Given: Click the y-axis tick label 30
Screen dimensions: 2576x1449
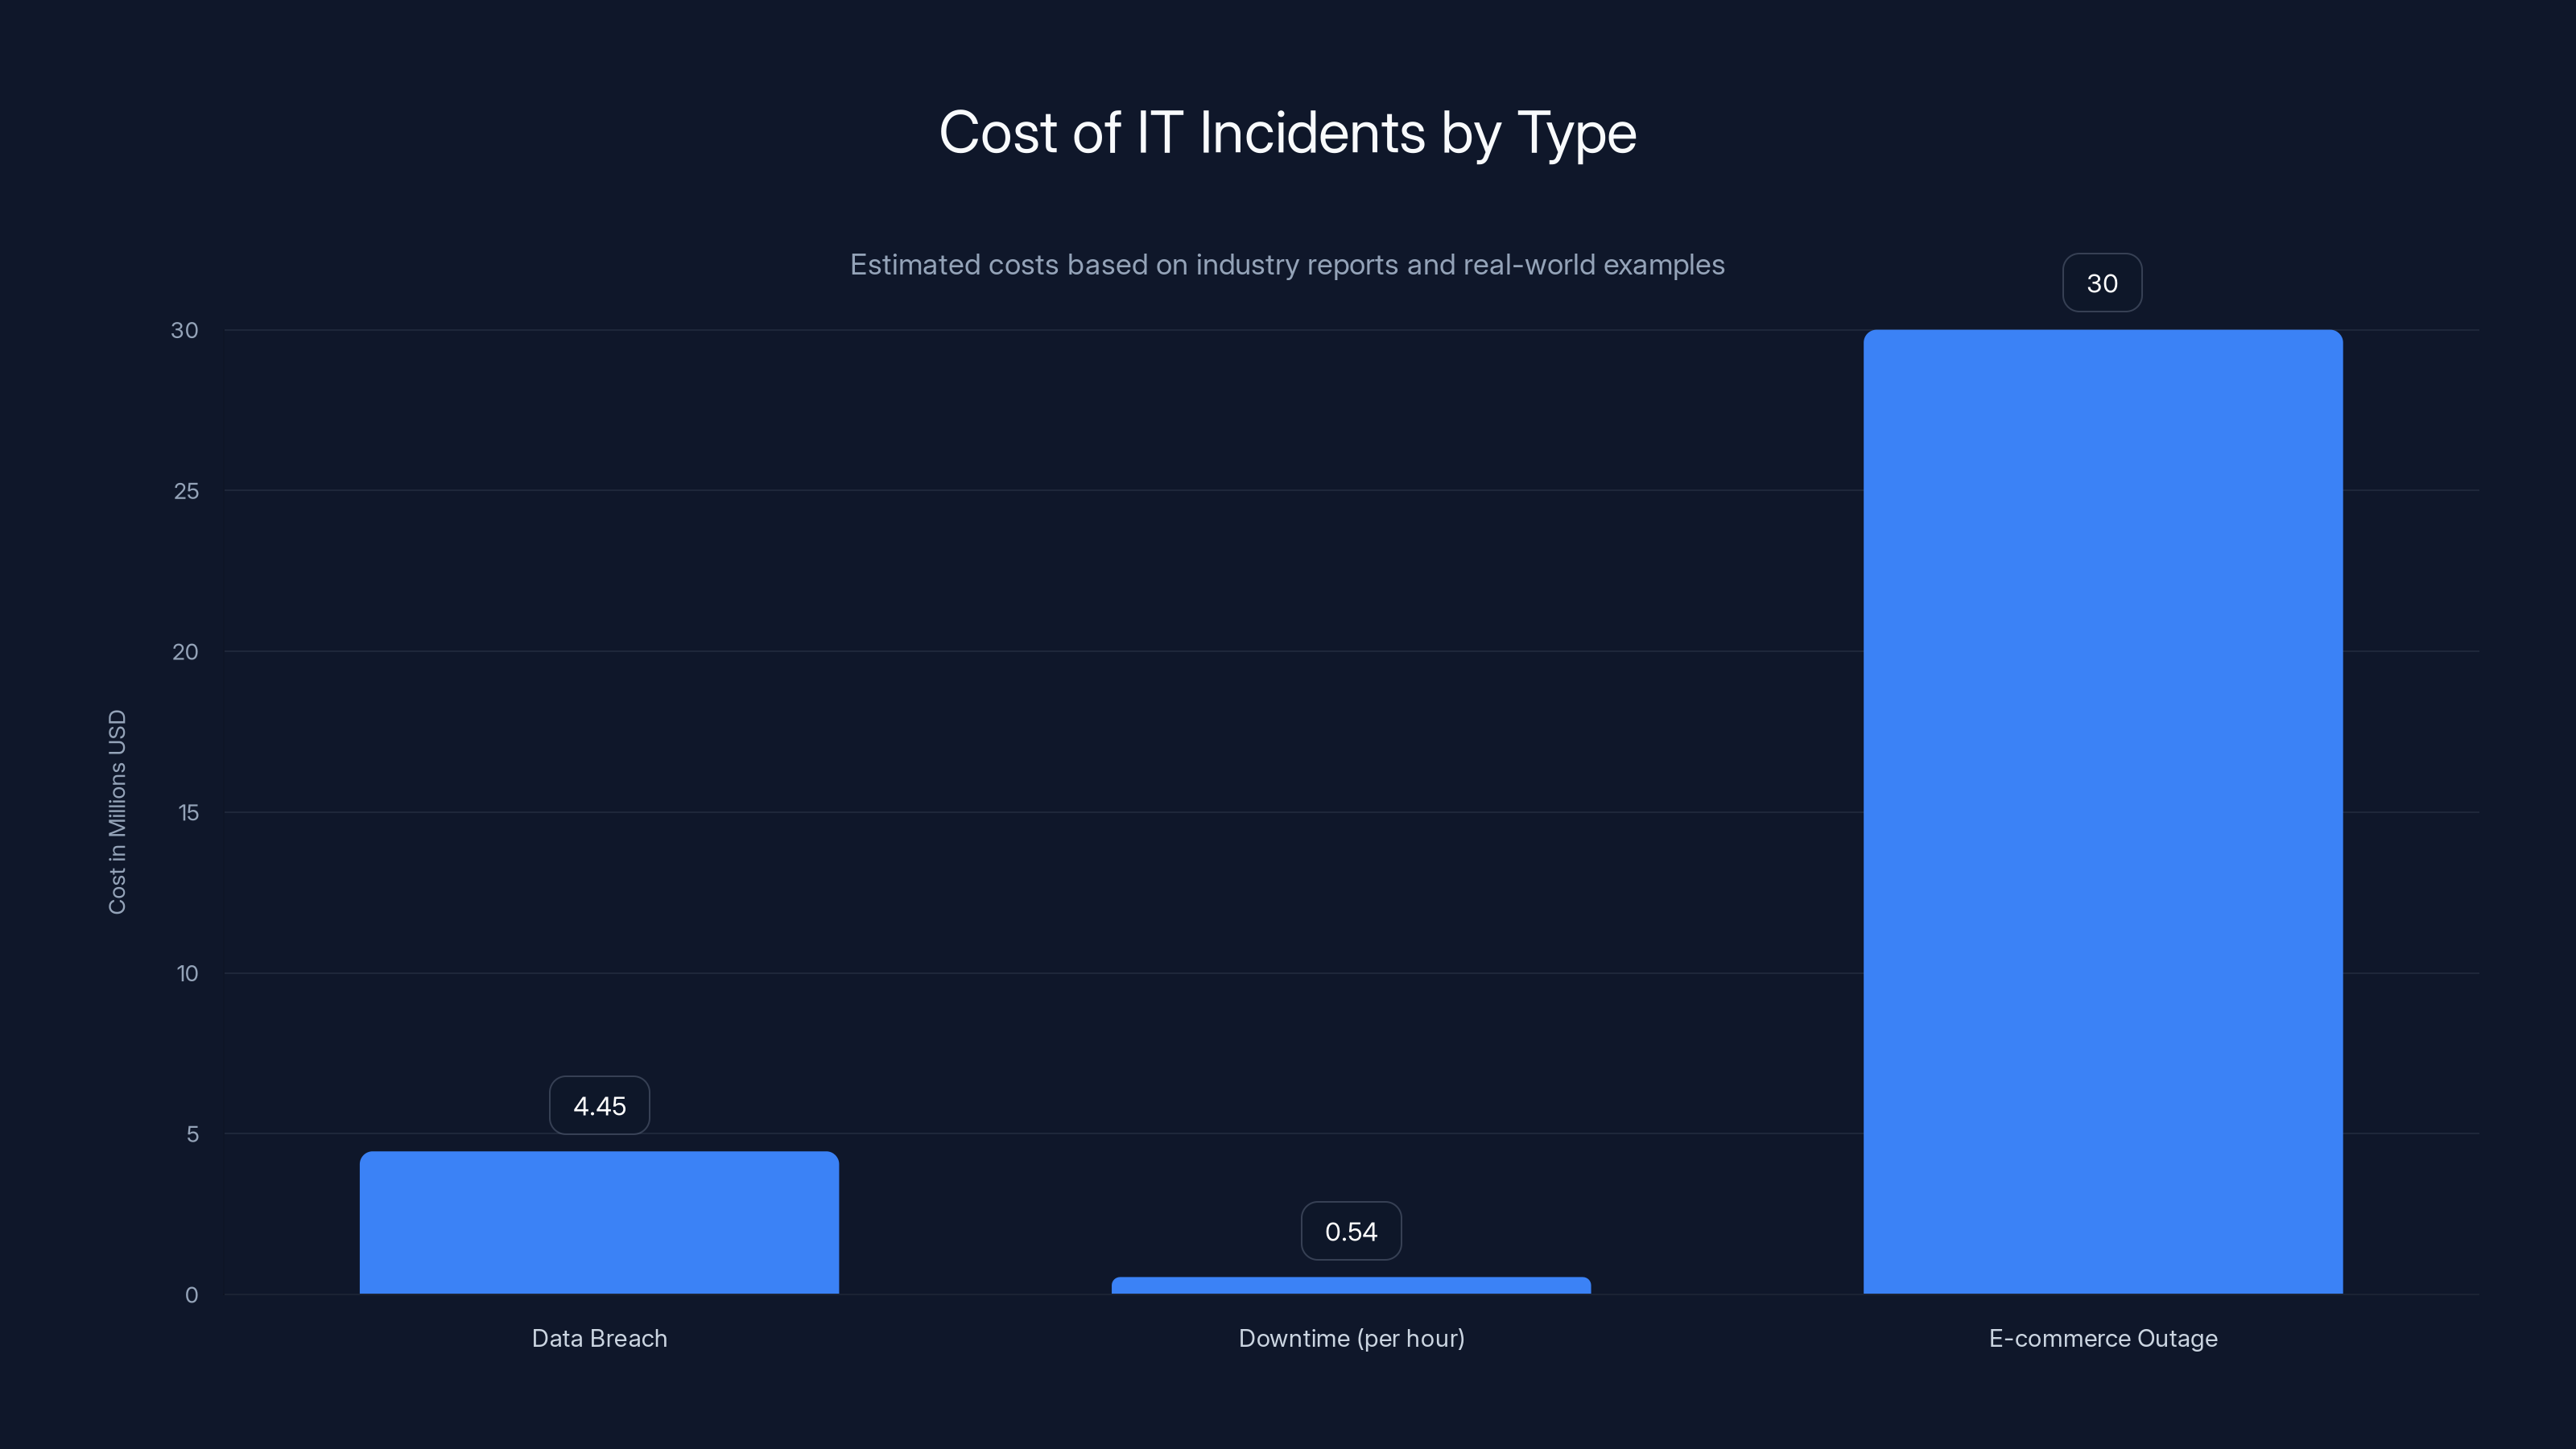Looking at the screenshot, I should (185, 330).
